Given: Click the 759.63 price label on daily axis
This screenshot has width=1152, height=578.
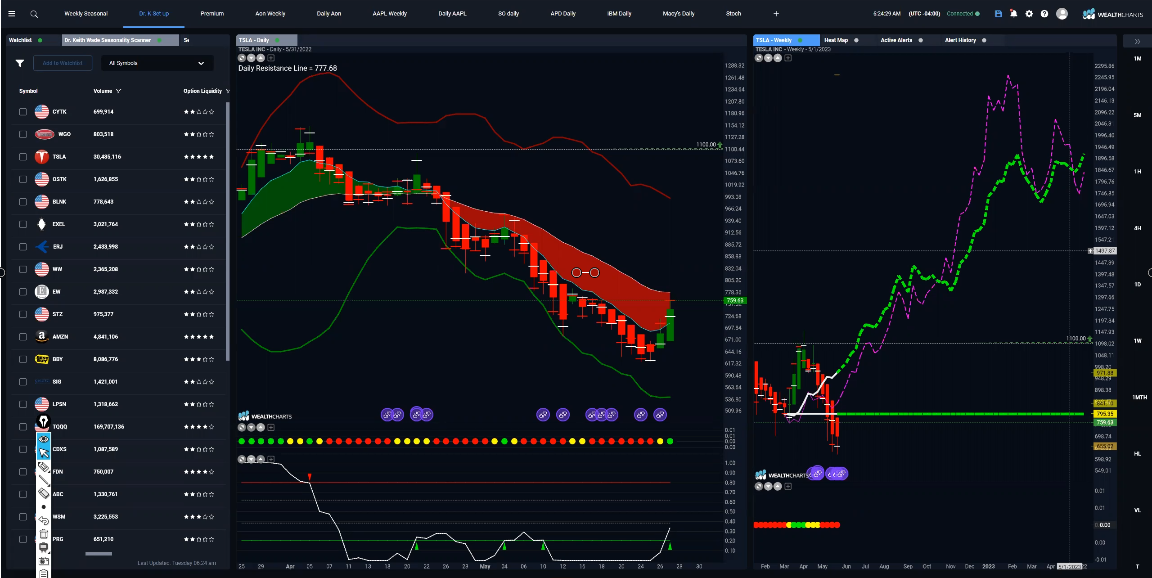Looking at the screenshot, I should click(x=735, y=300).
